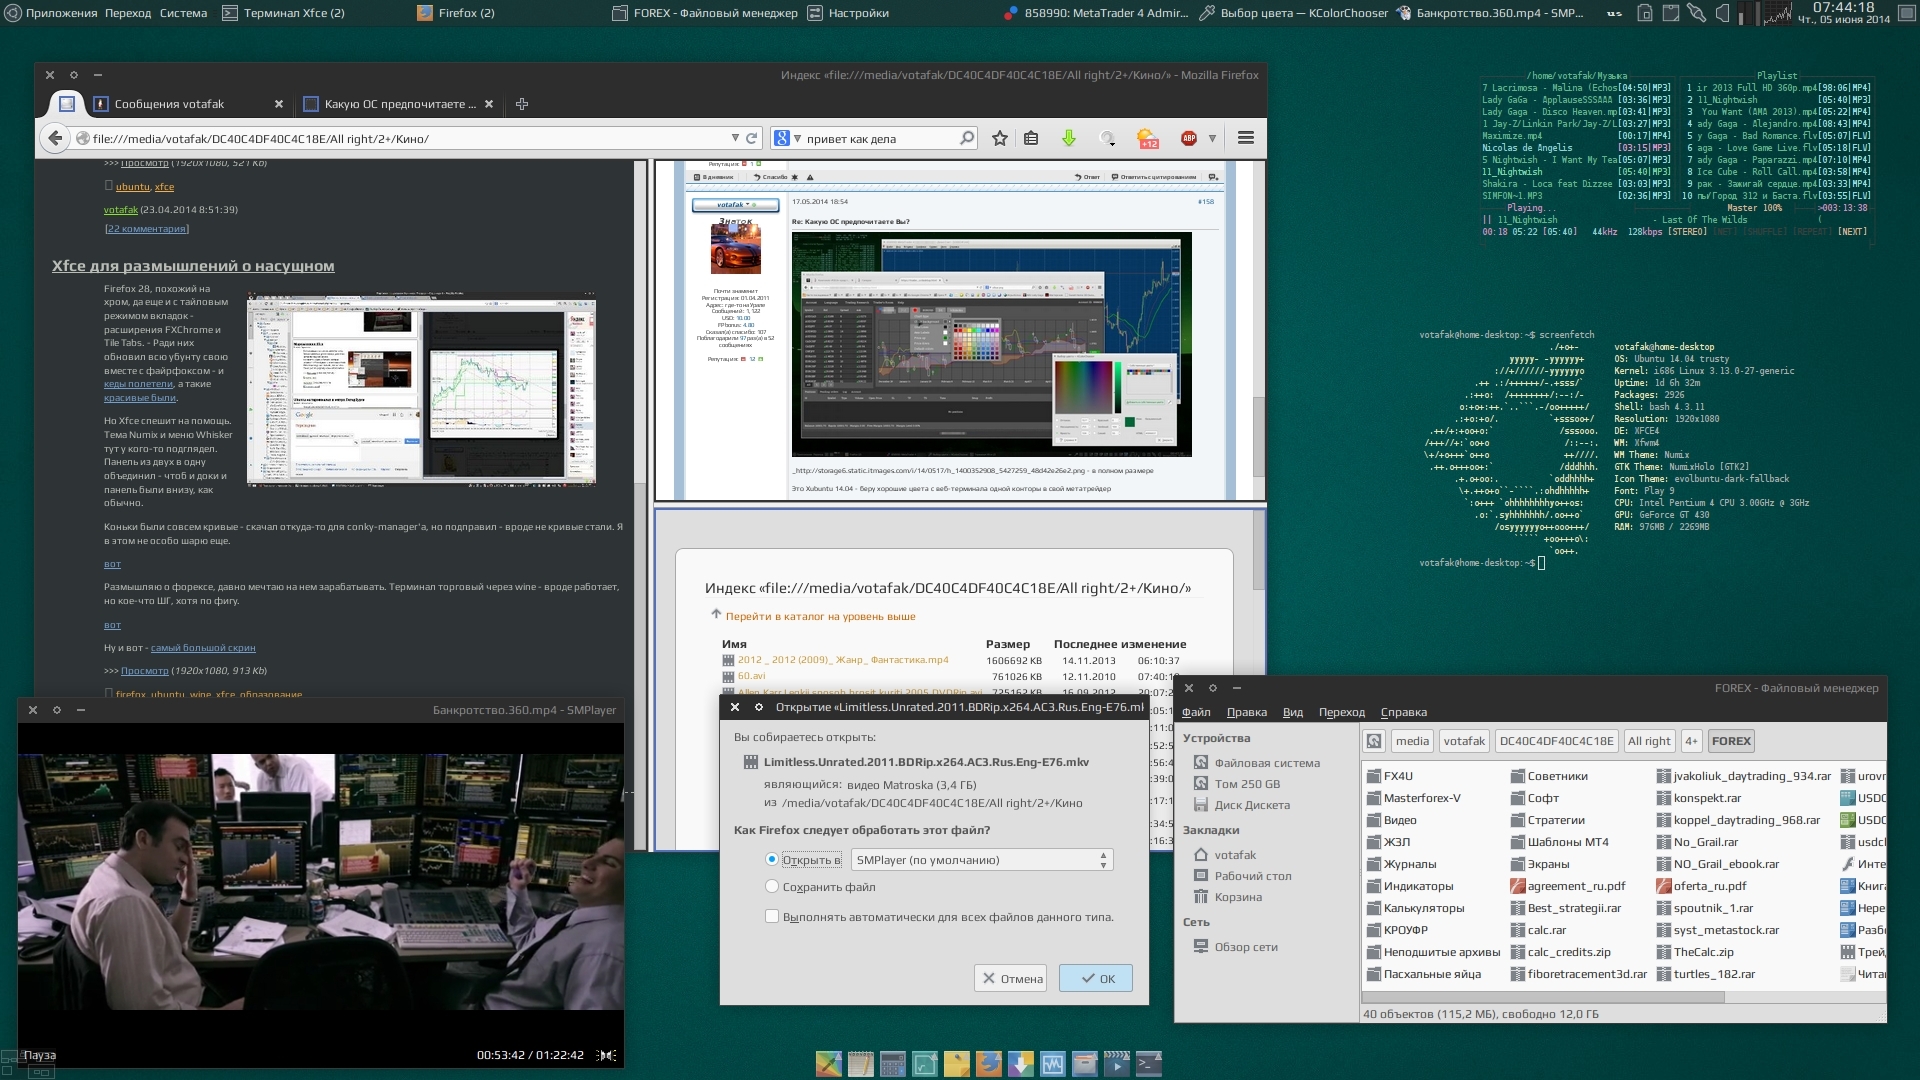Open Firefox bookmarks list icon
The image size is (1920, 1080).
pos(1031,139)
